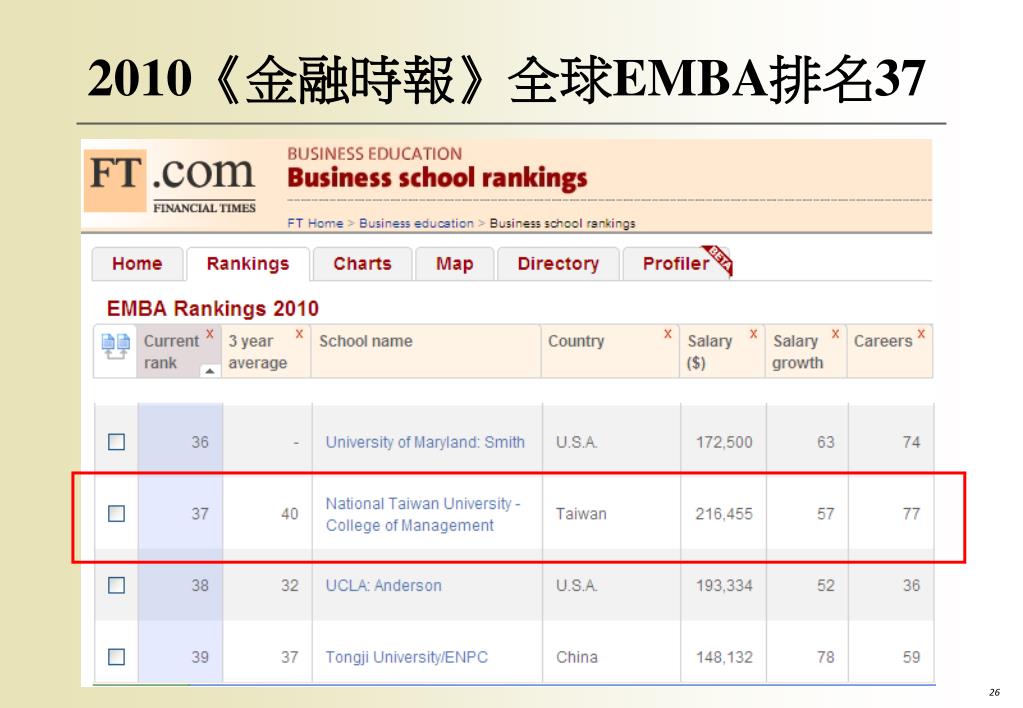Switch to the Map tab
The image size is (1023, 708).
click(455, 264)
